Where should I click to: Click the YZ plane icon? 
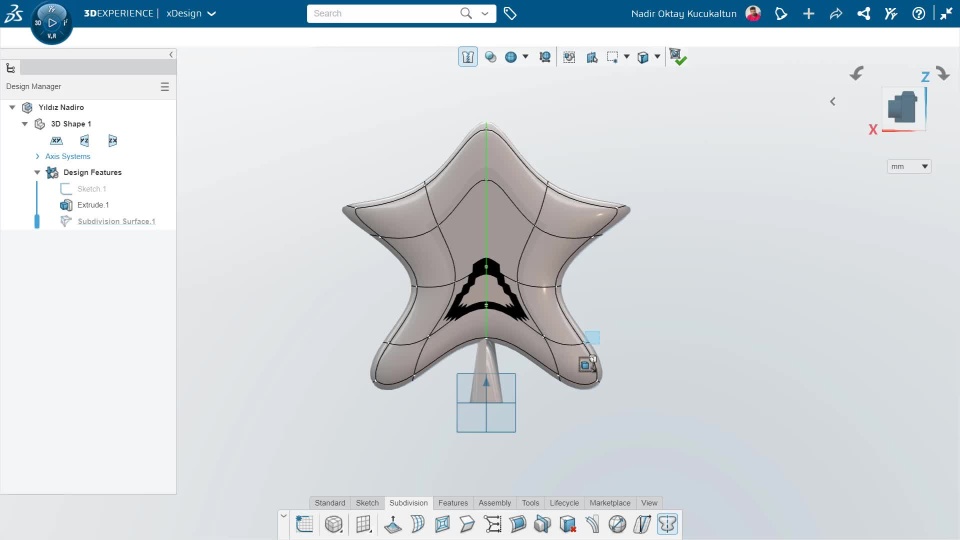84,141
